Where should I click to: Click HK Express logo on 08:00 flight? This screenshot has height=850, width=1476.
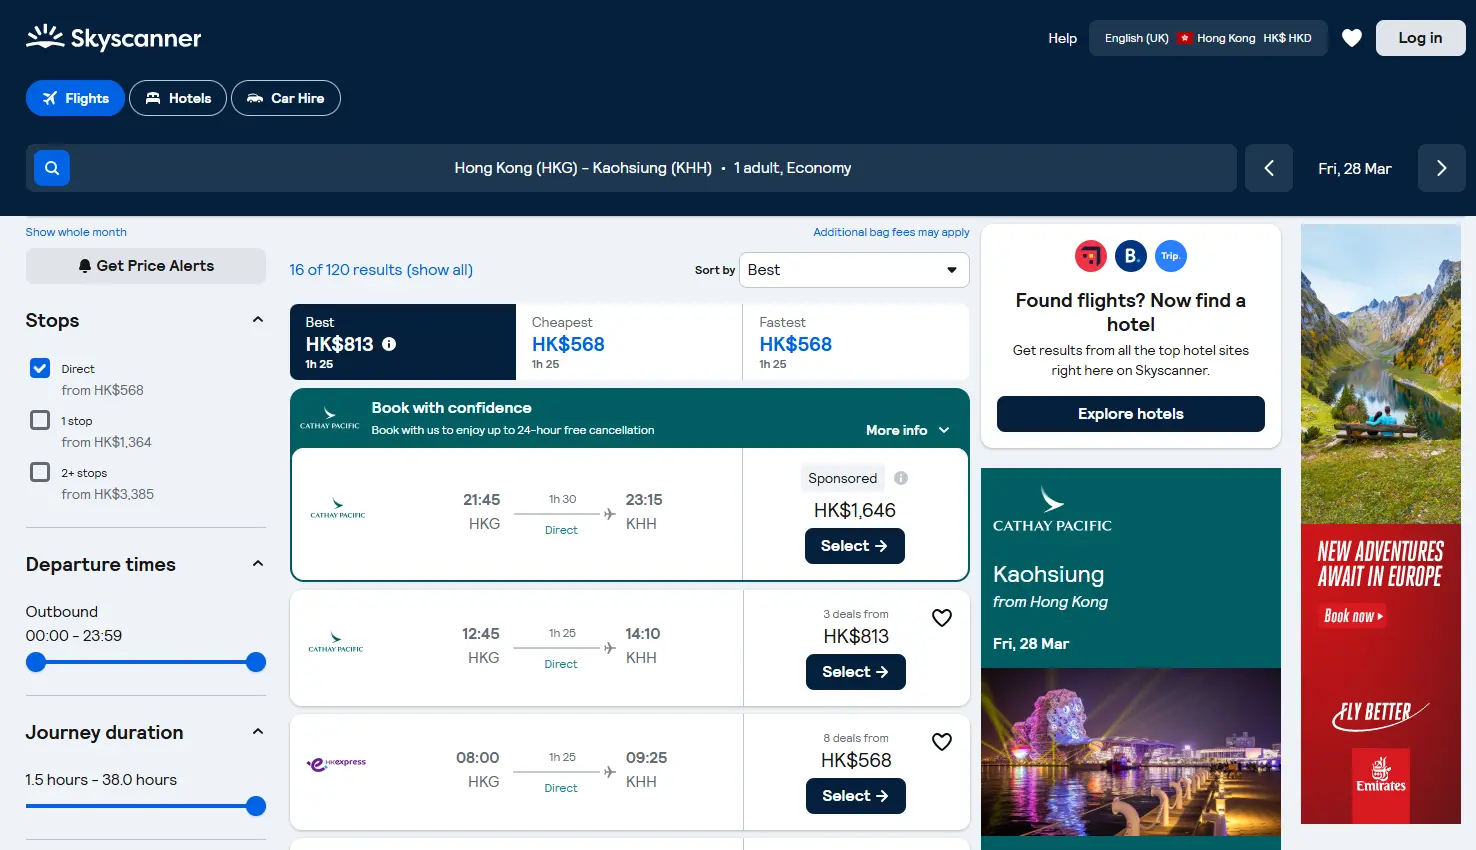pos(336,763)
